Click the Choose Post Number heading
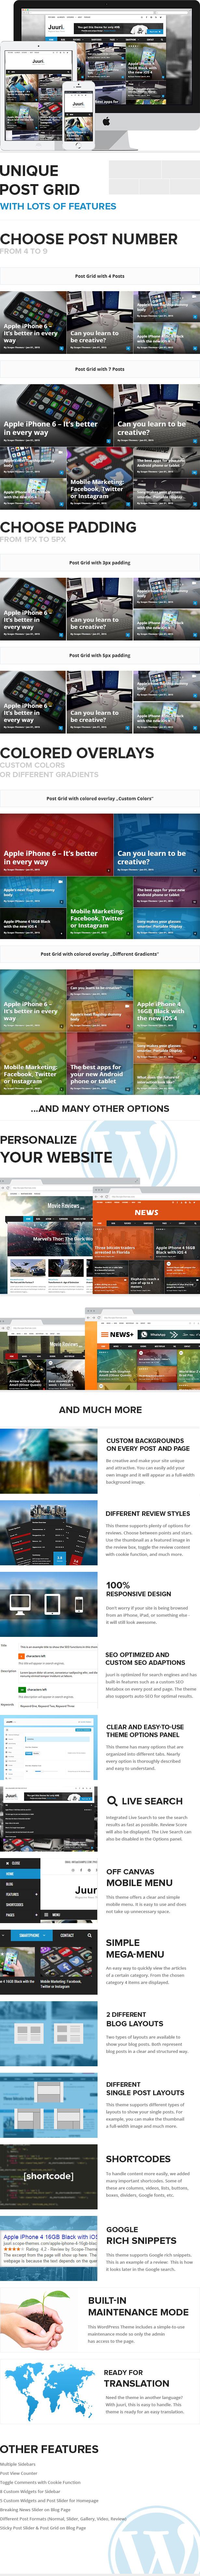The image size is (200, 2576). [x=89, y=239]
